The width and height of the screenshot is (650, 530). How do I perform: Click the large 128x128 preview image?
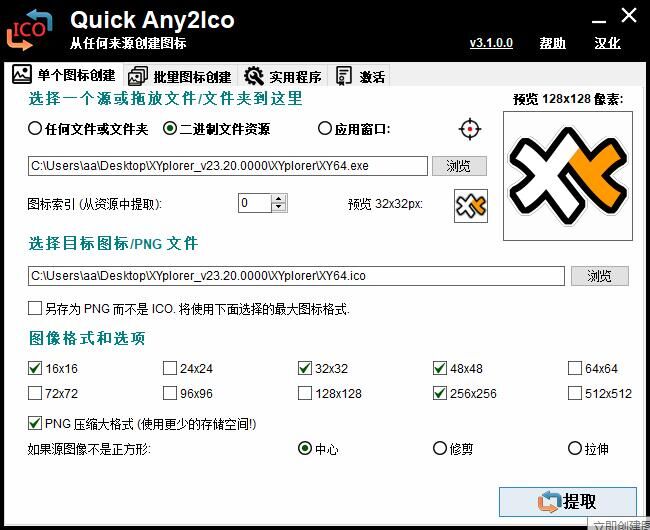pyautogui.click(x=569, y=176)
